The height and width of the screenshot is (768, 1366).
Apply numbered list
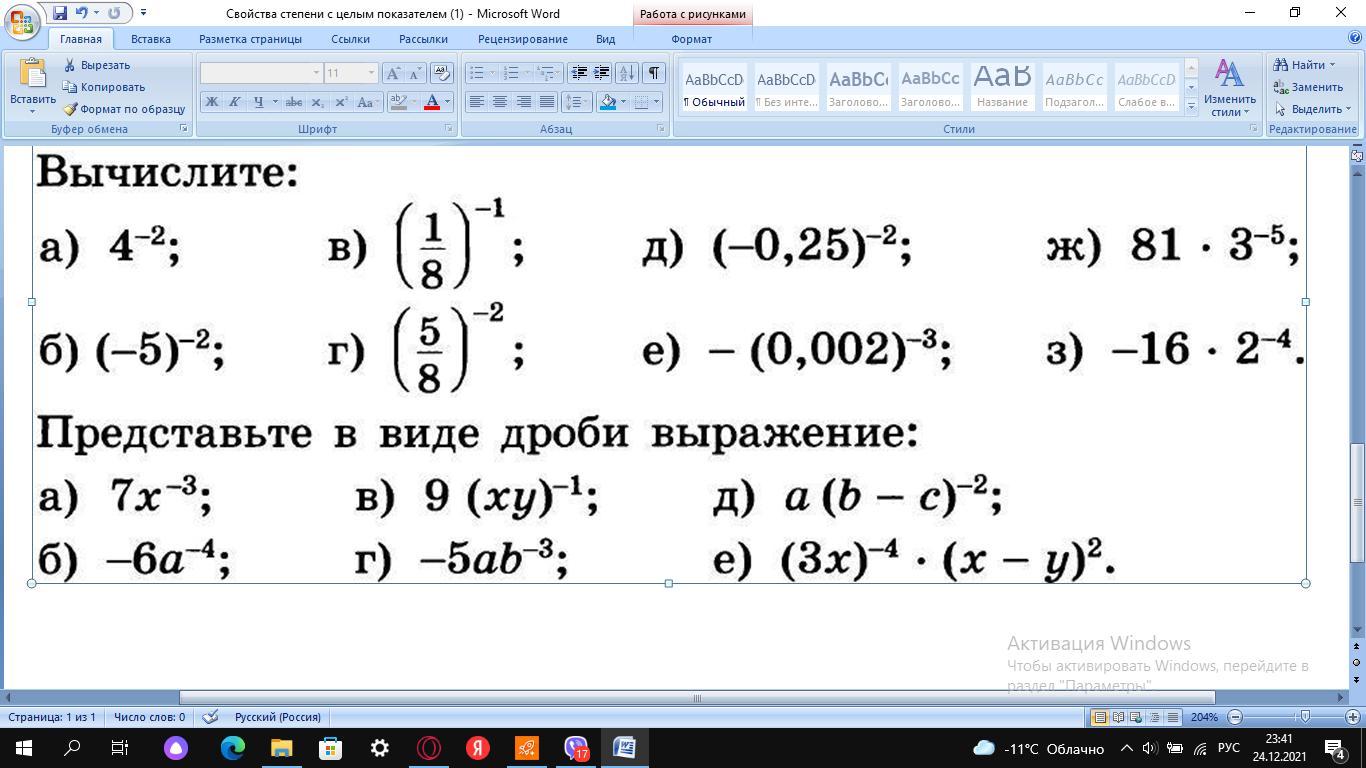click(x=511, y=73)
